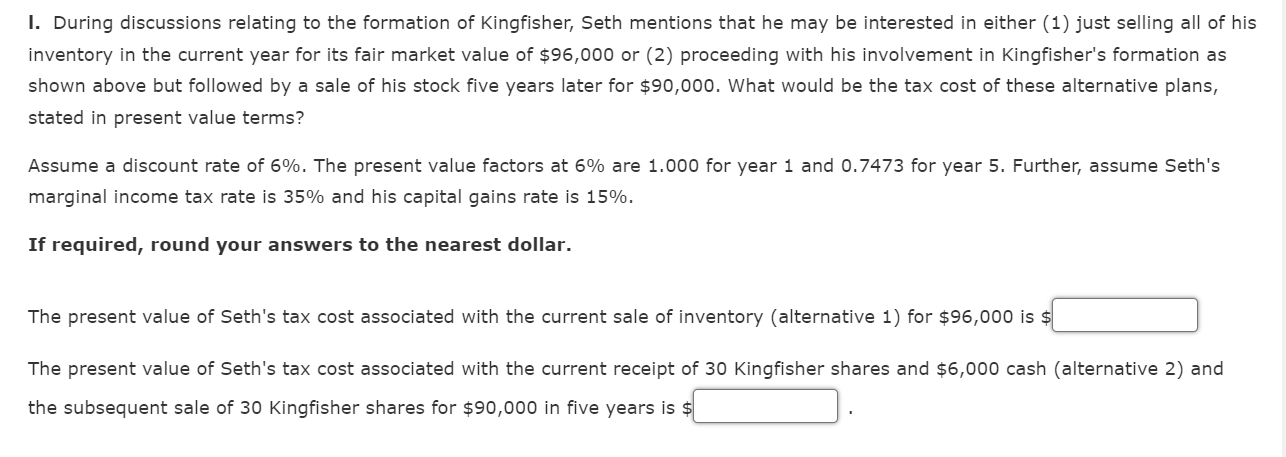This screenshot has height=457, width=1286.
Task: Click the dollar sign before alternative 2 field
Action: pyautogui.click(x=687, y=408)
